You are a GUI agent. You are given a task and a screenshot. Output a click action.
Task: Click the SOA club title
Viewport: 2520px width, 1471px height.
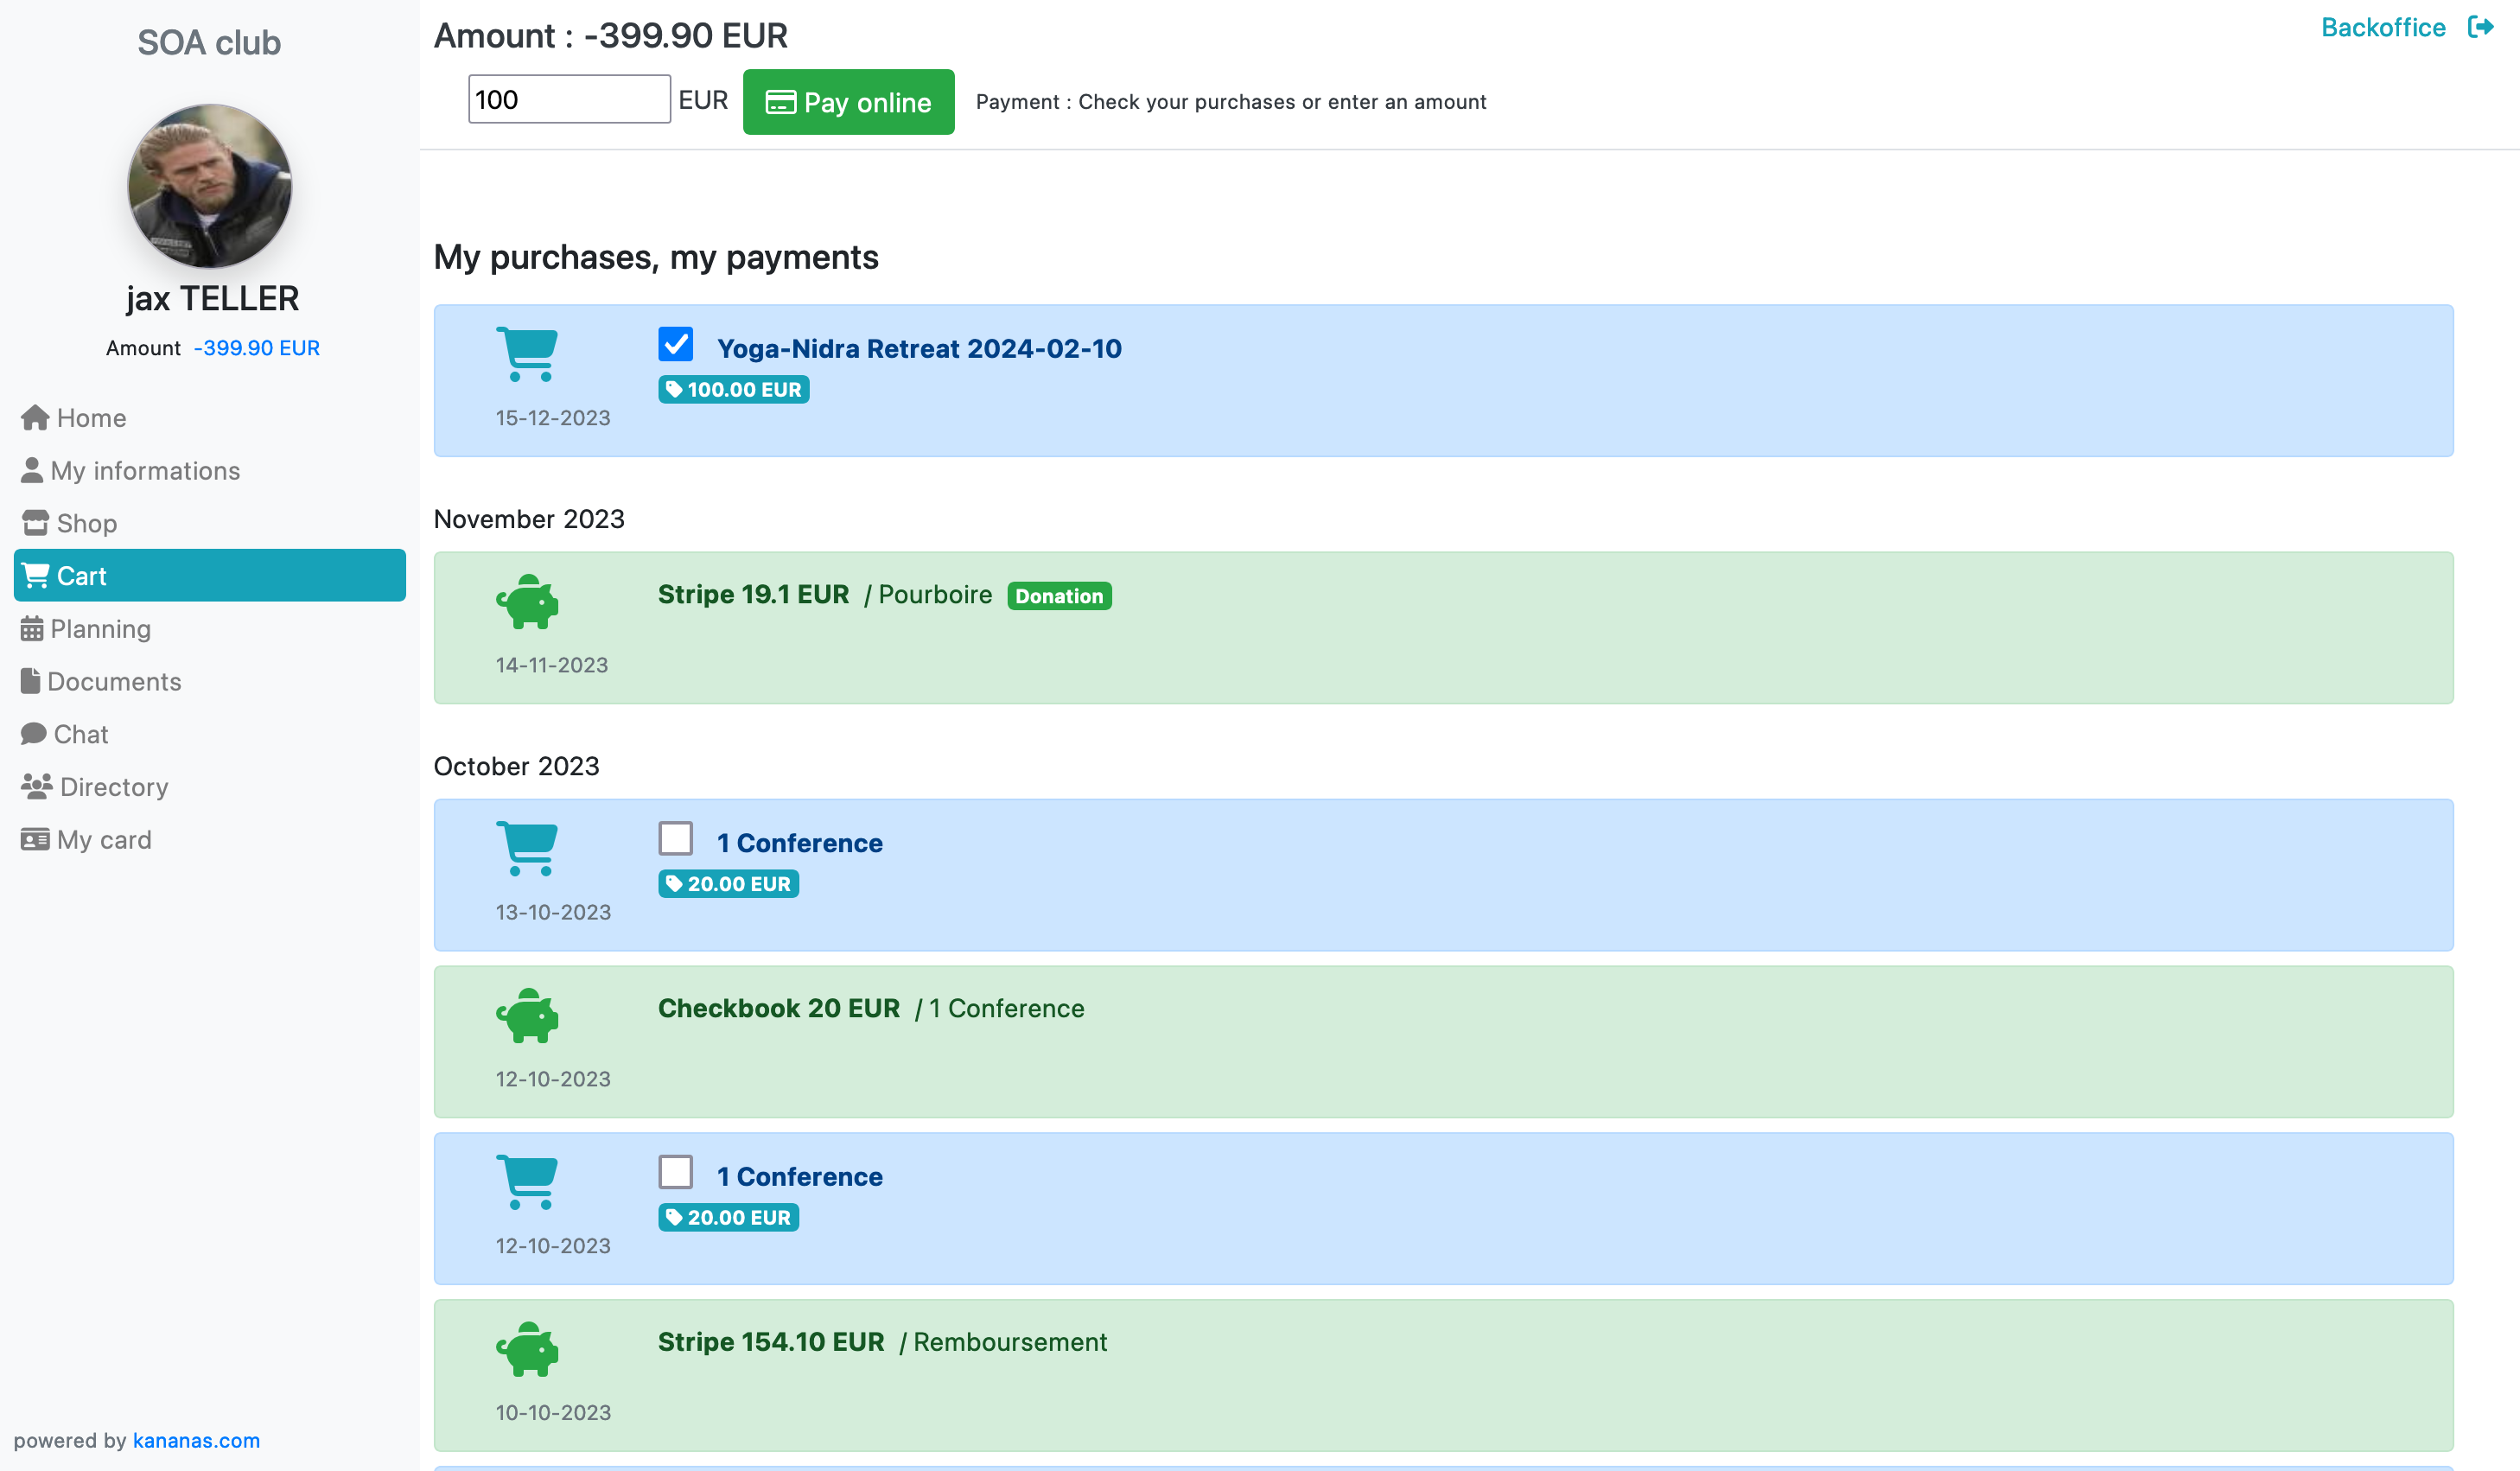[x=209, y=43]
